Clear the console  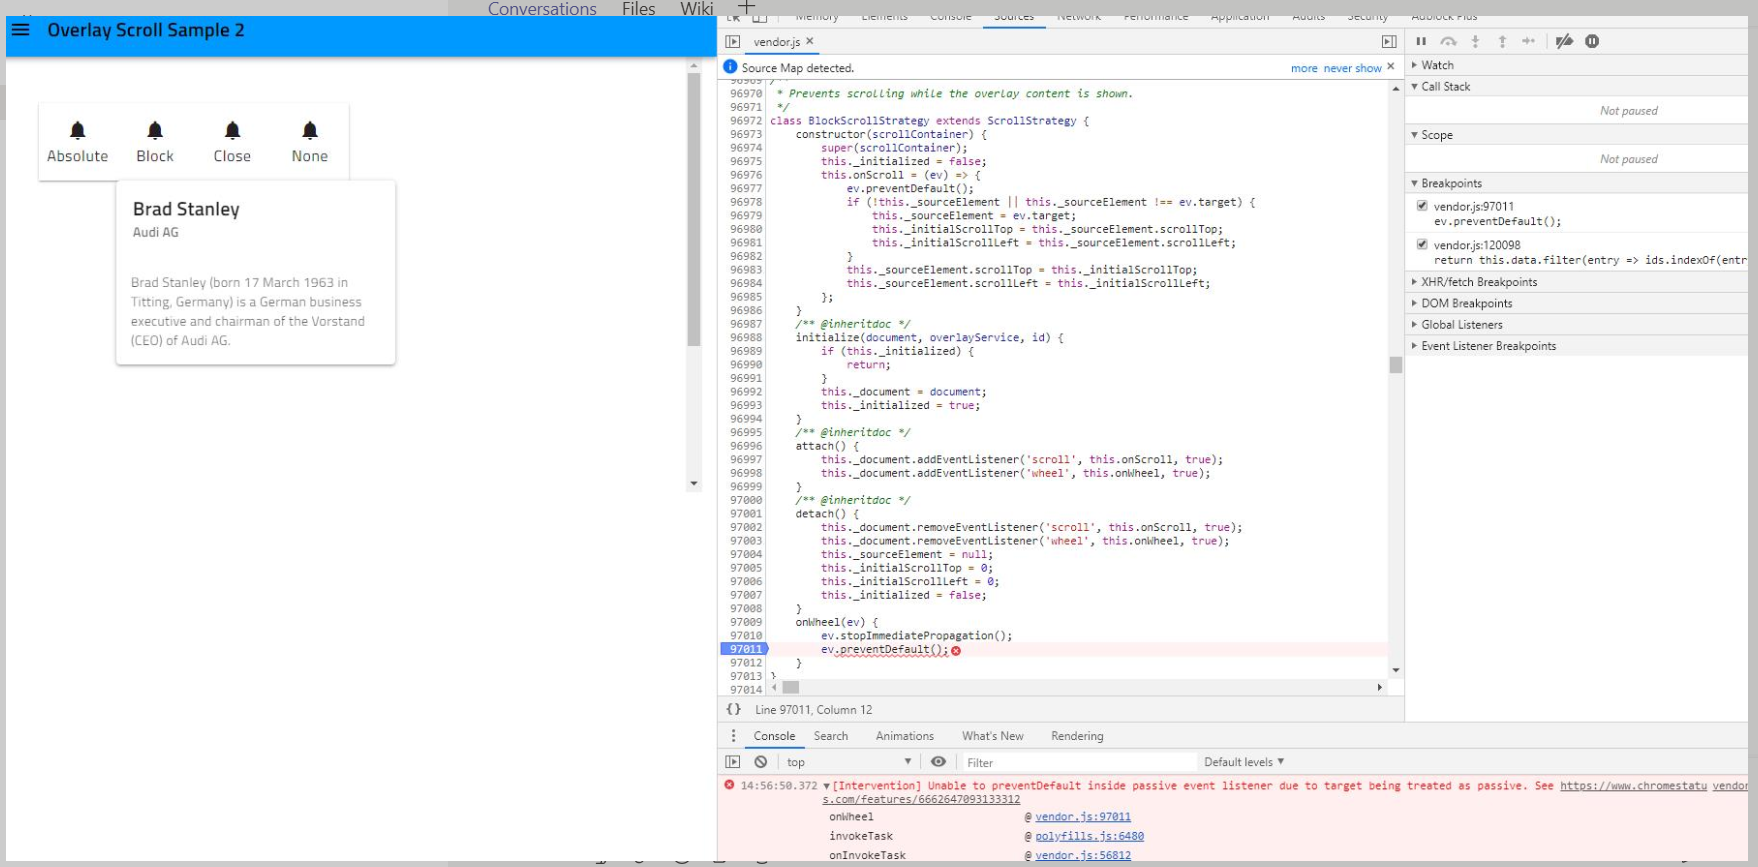click(x=761, y=762)
